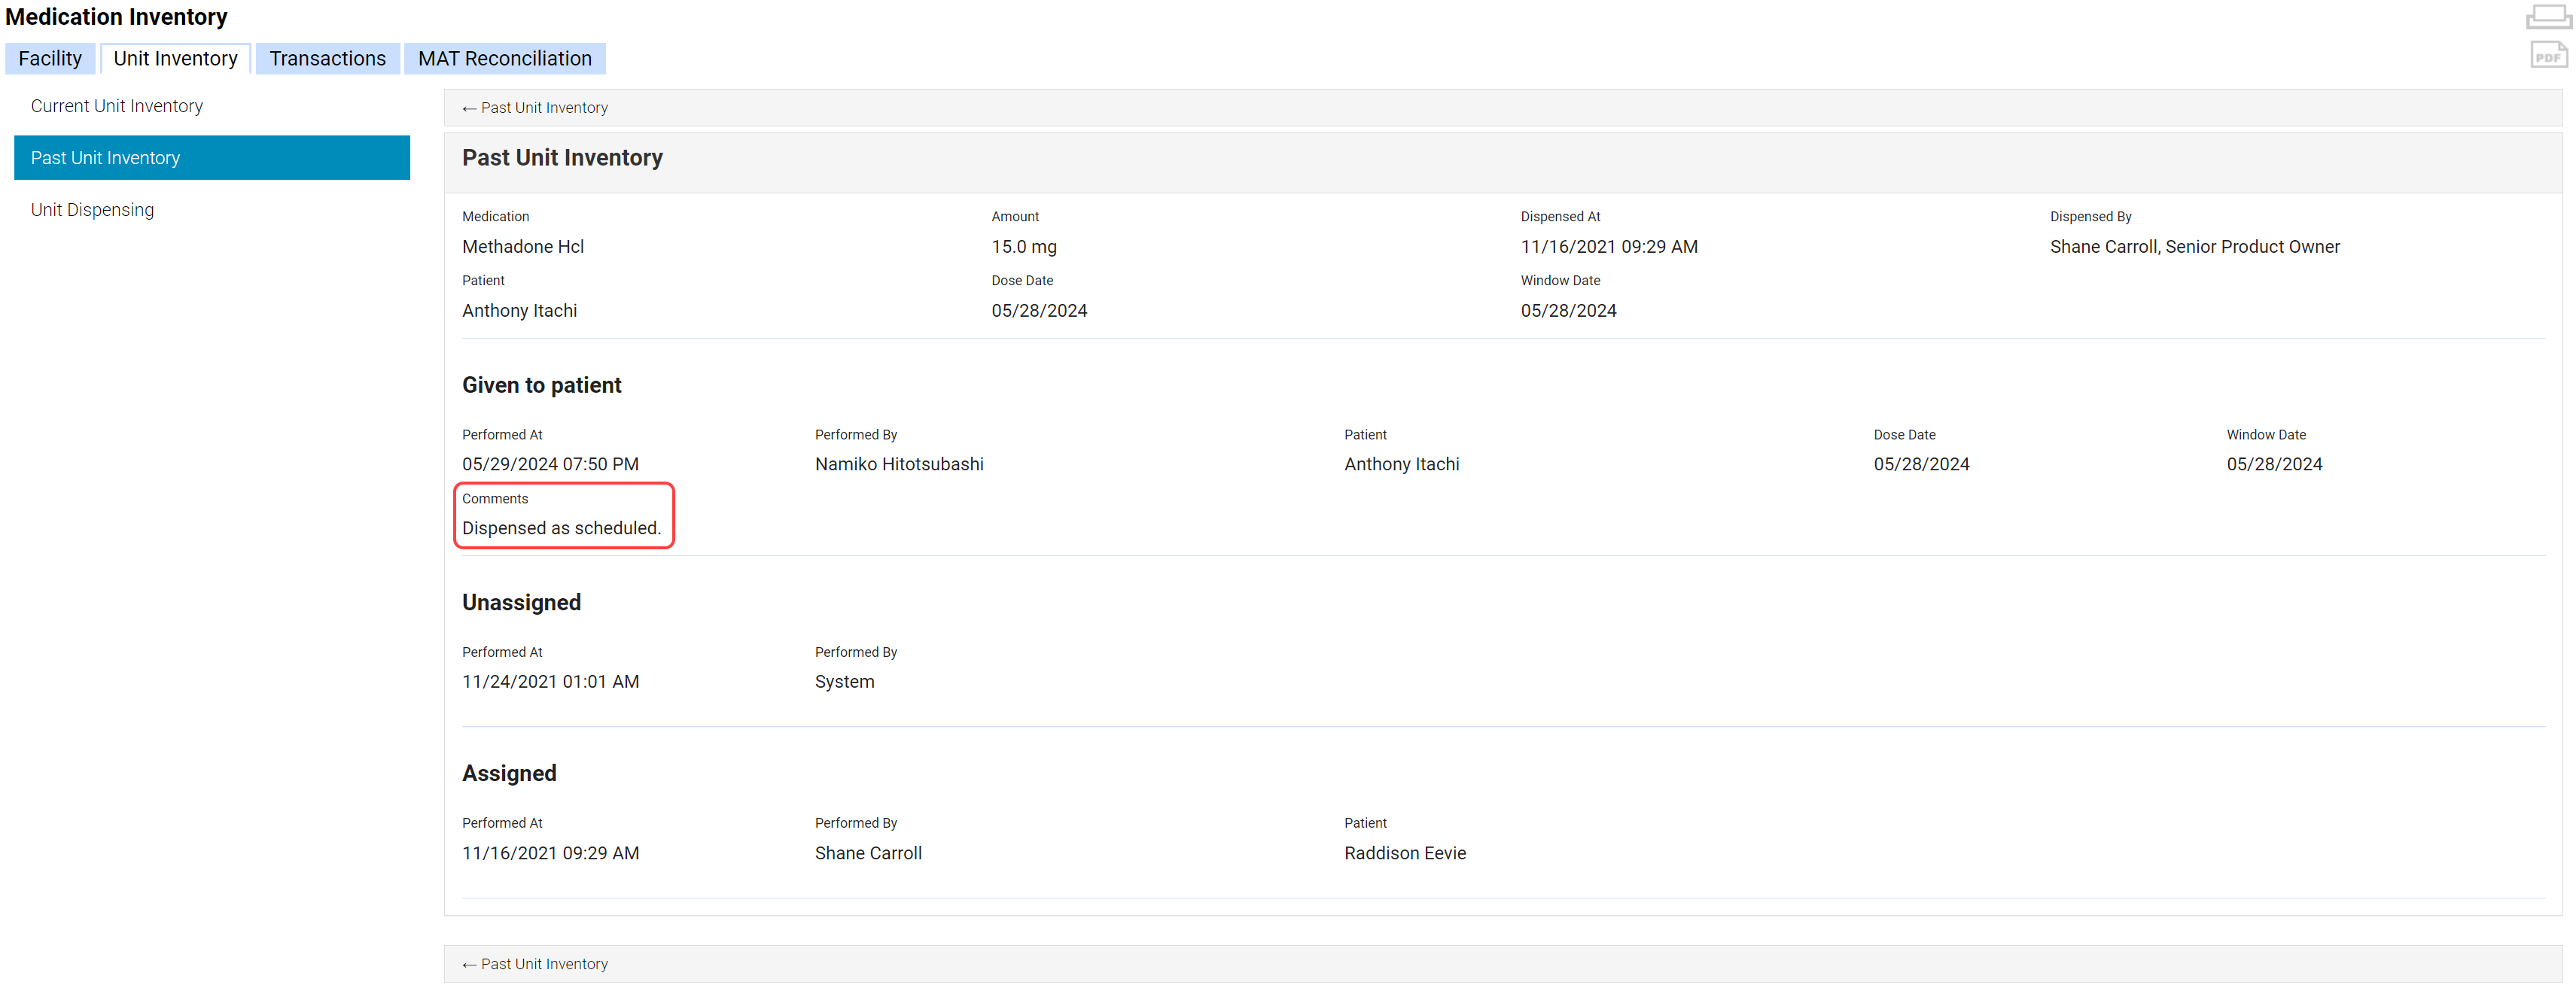This screenshot has height=991, width=2576.
Task: Click the Unassigned section heading
Action: coord(521,602)
